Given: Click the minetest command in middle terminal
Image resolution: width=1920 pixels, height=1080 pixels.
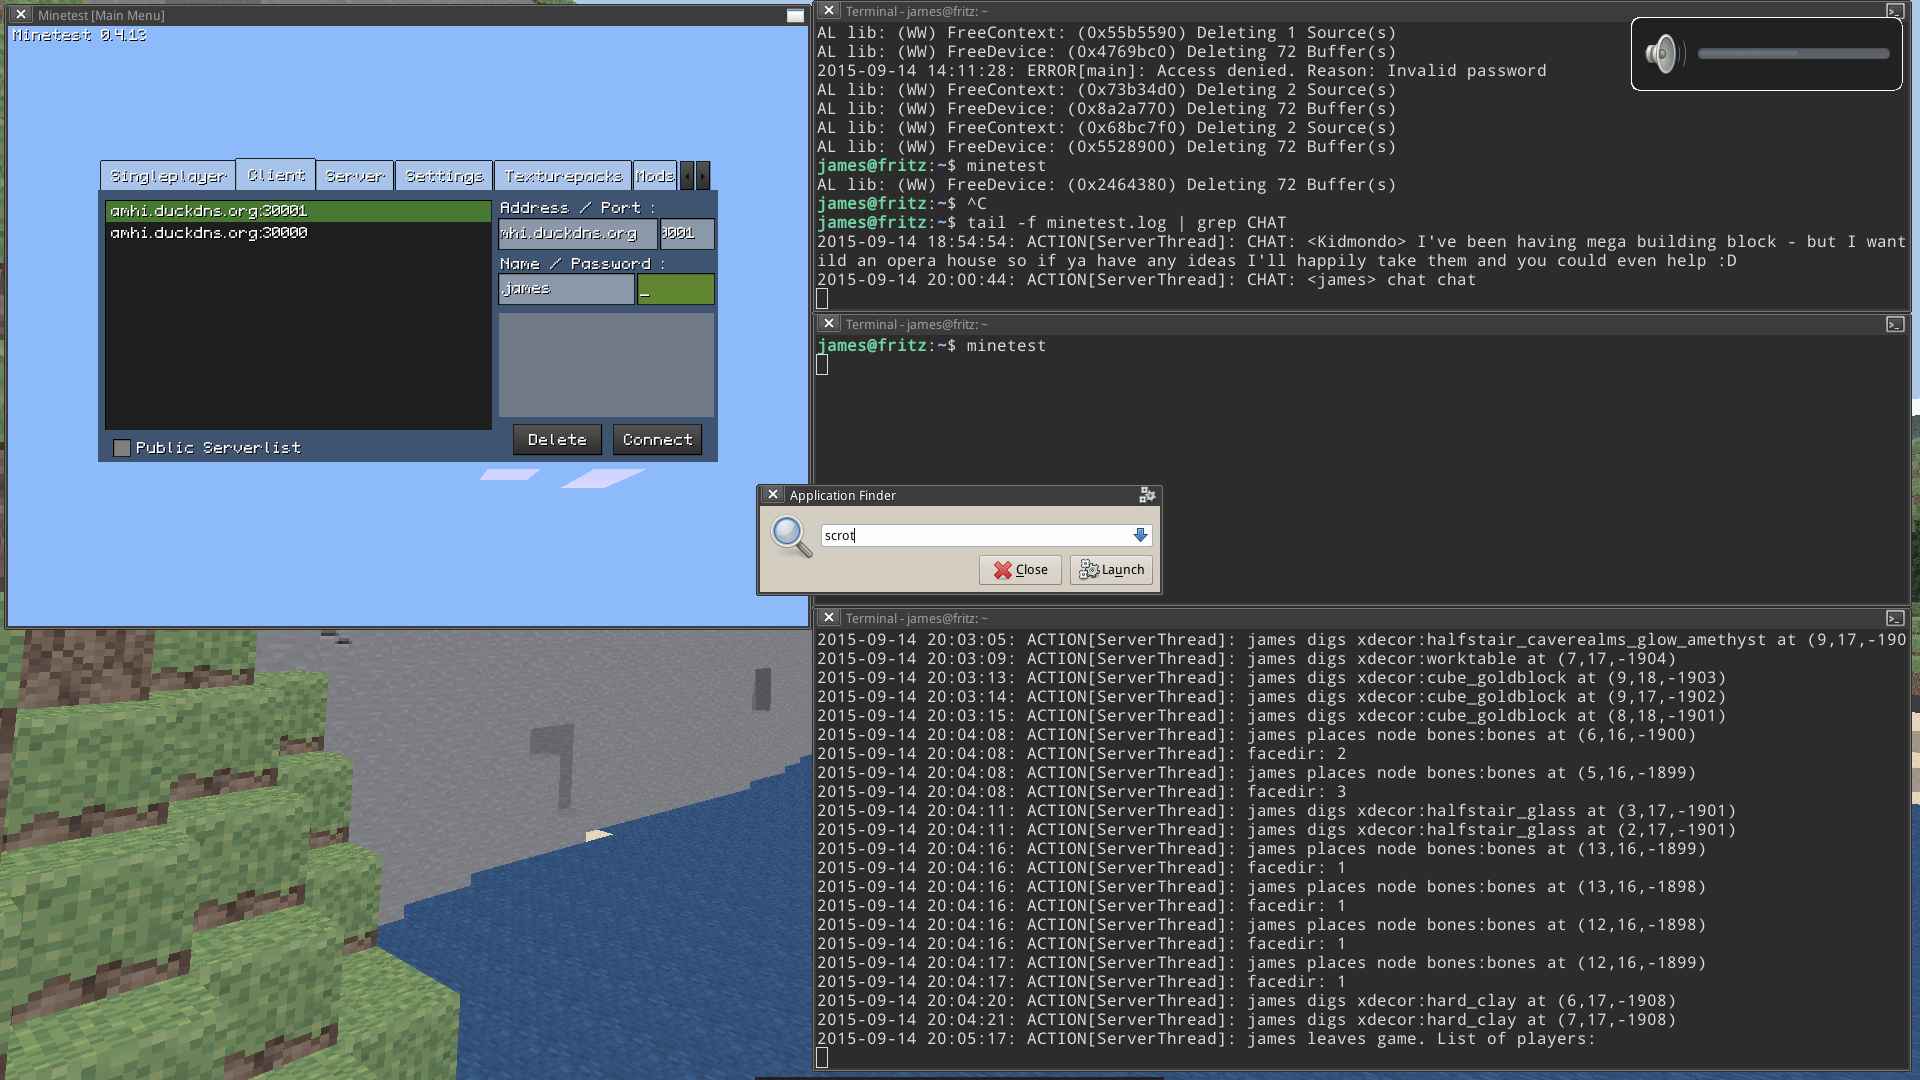Looking at the screenshot, I should click(x=1006, y=346).
